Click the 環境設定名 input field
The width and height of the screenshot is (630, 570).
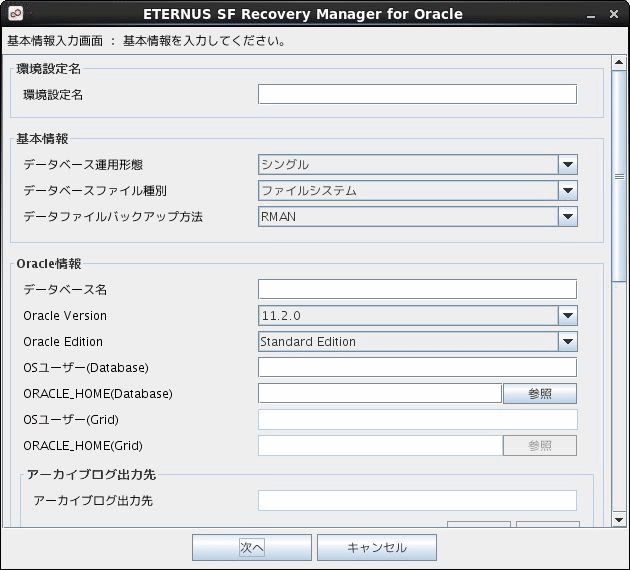[x=417, y=94]
